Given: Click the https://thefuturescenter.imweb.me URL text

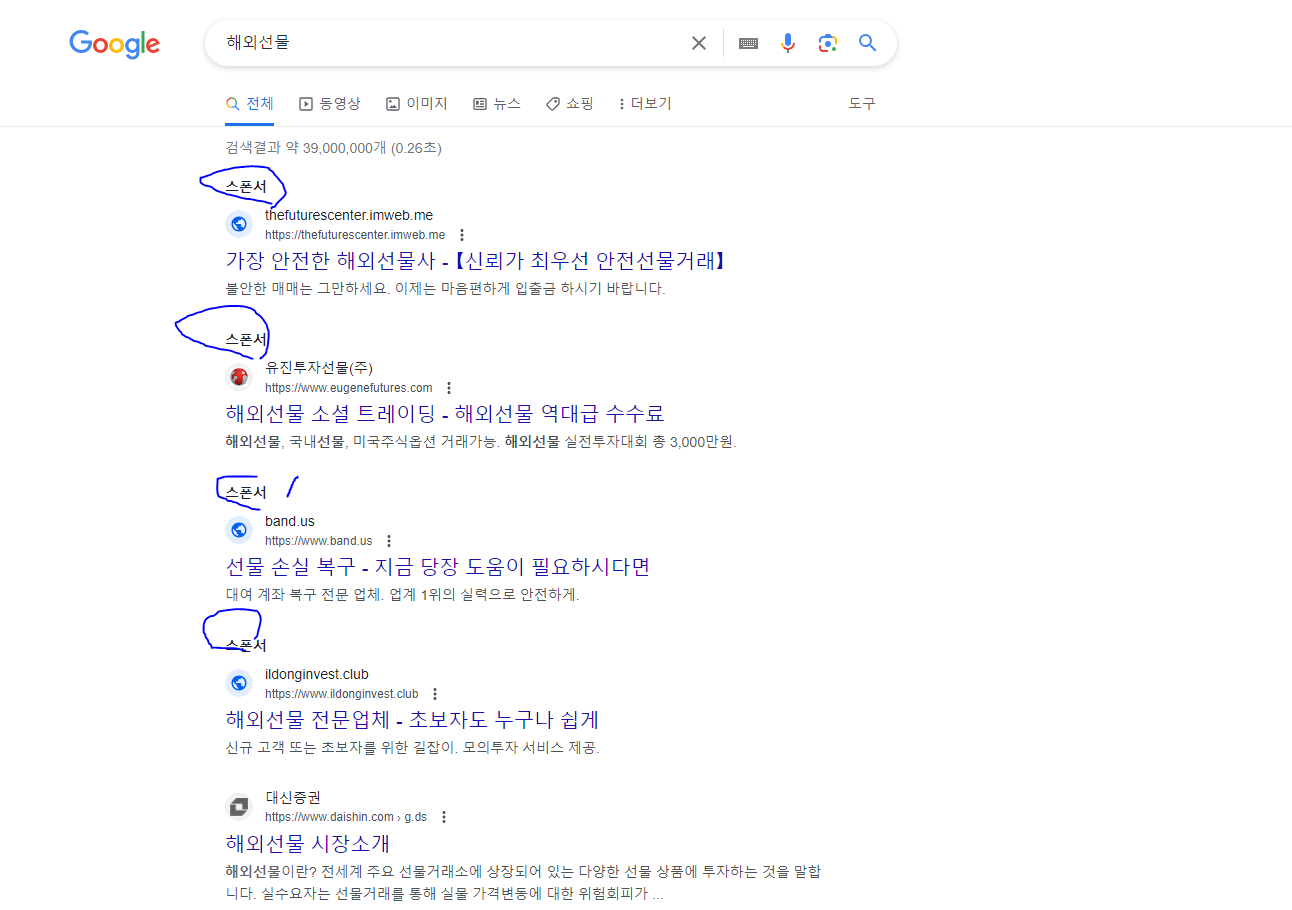Looking at the screenshot, I should coord(355,235).
